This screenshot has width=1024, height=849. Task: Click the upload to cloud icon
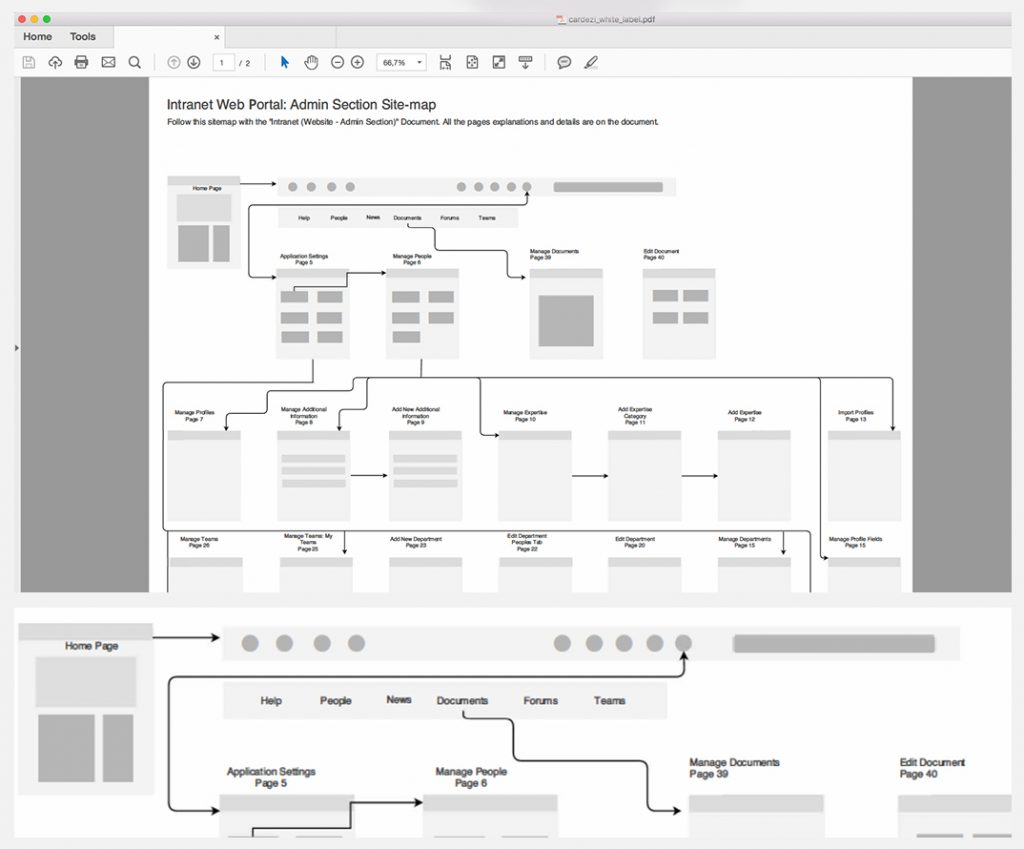(55, 62)
